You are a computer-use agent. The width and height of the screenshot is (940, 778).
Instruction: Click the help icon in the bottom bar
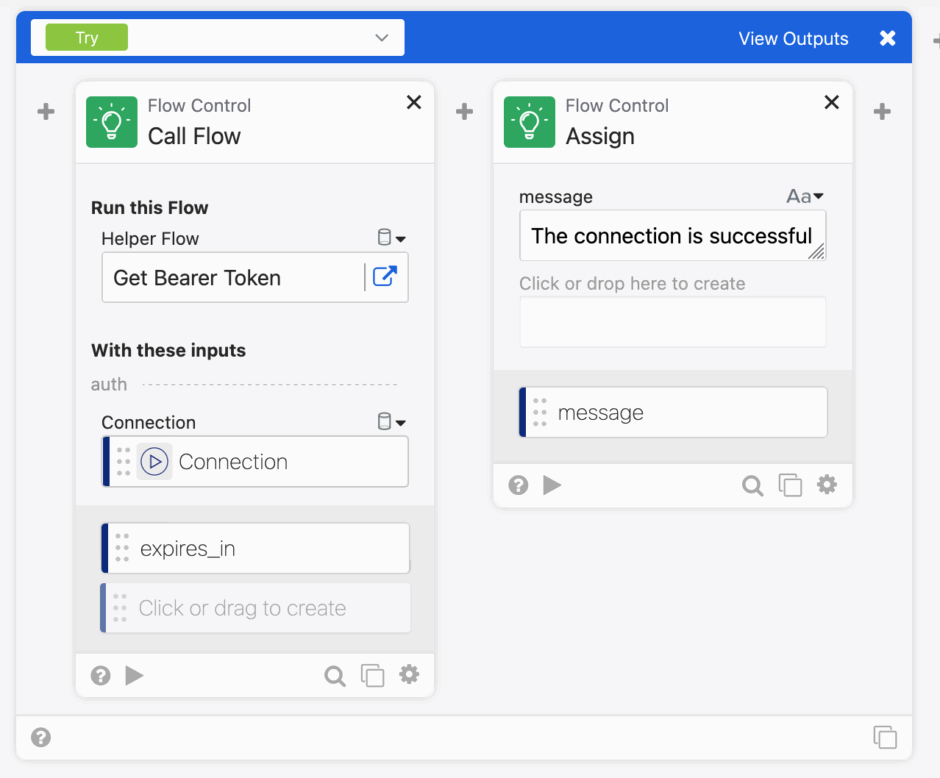pos(40,737)
